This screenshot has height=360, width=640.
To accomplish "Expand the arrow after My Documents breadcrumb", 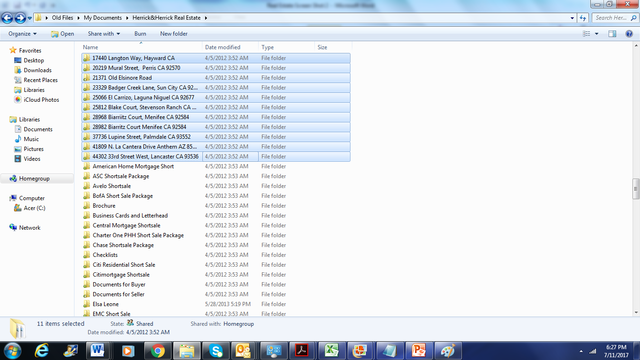I will [127, 18].
